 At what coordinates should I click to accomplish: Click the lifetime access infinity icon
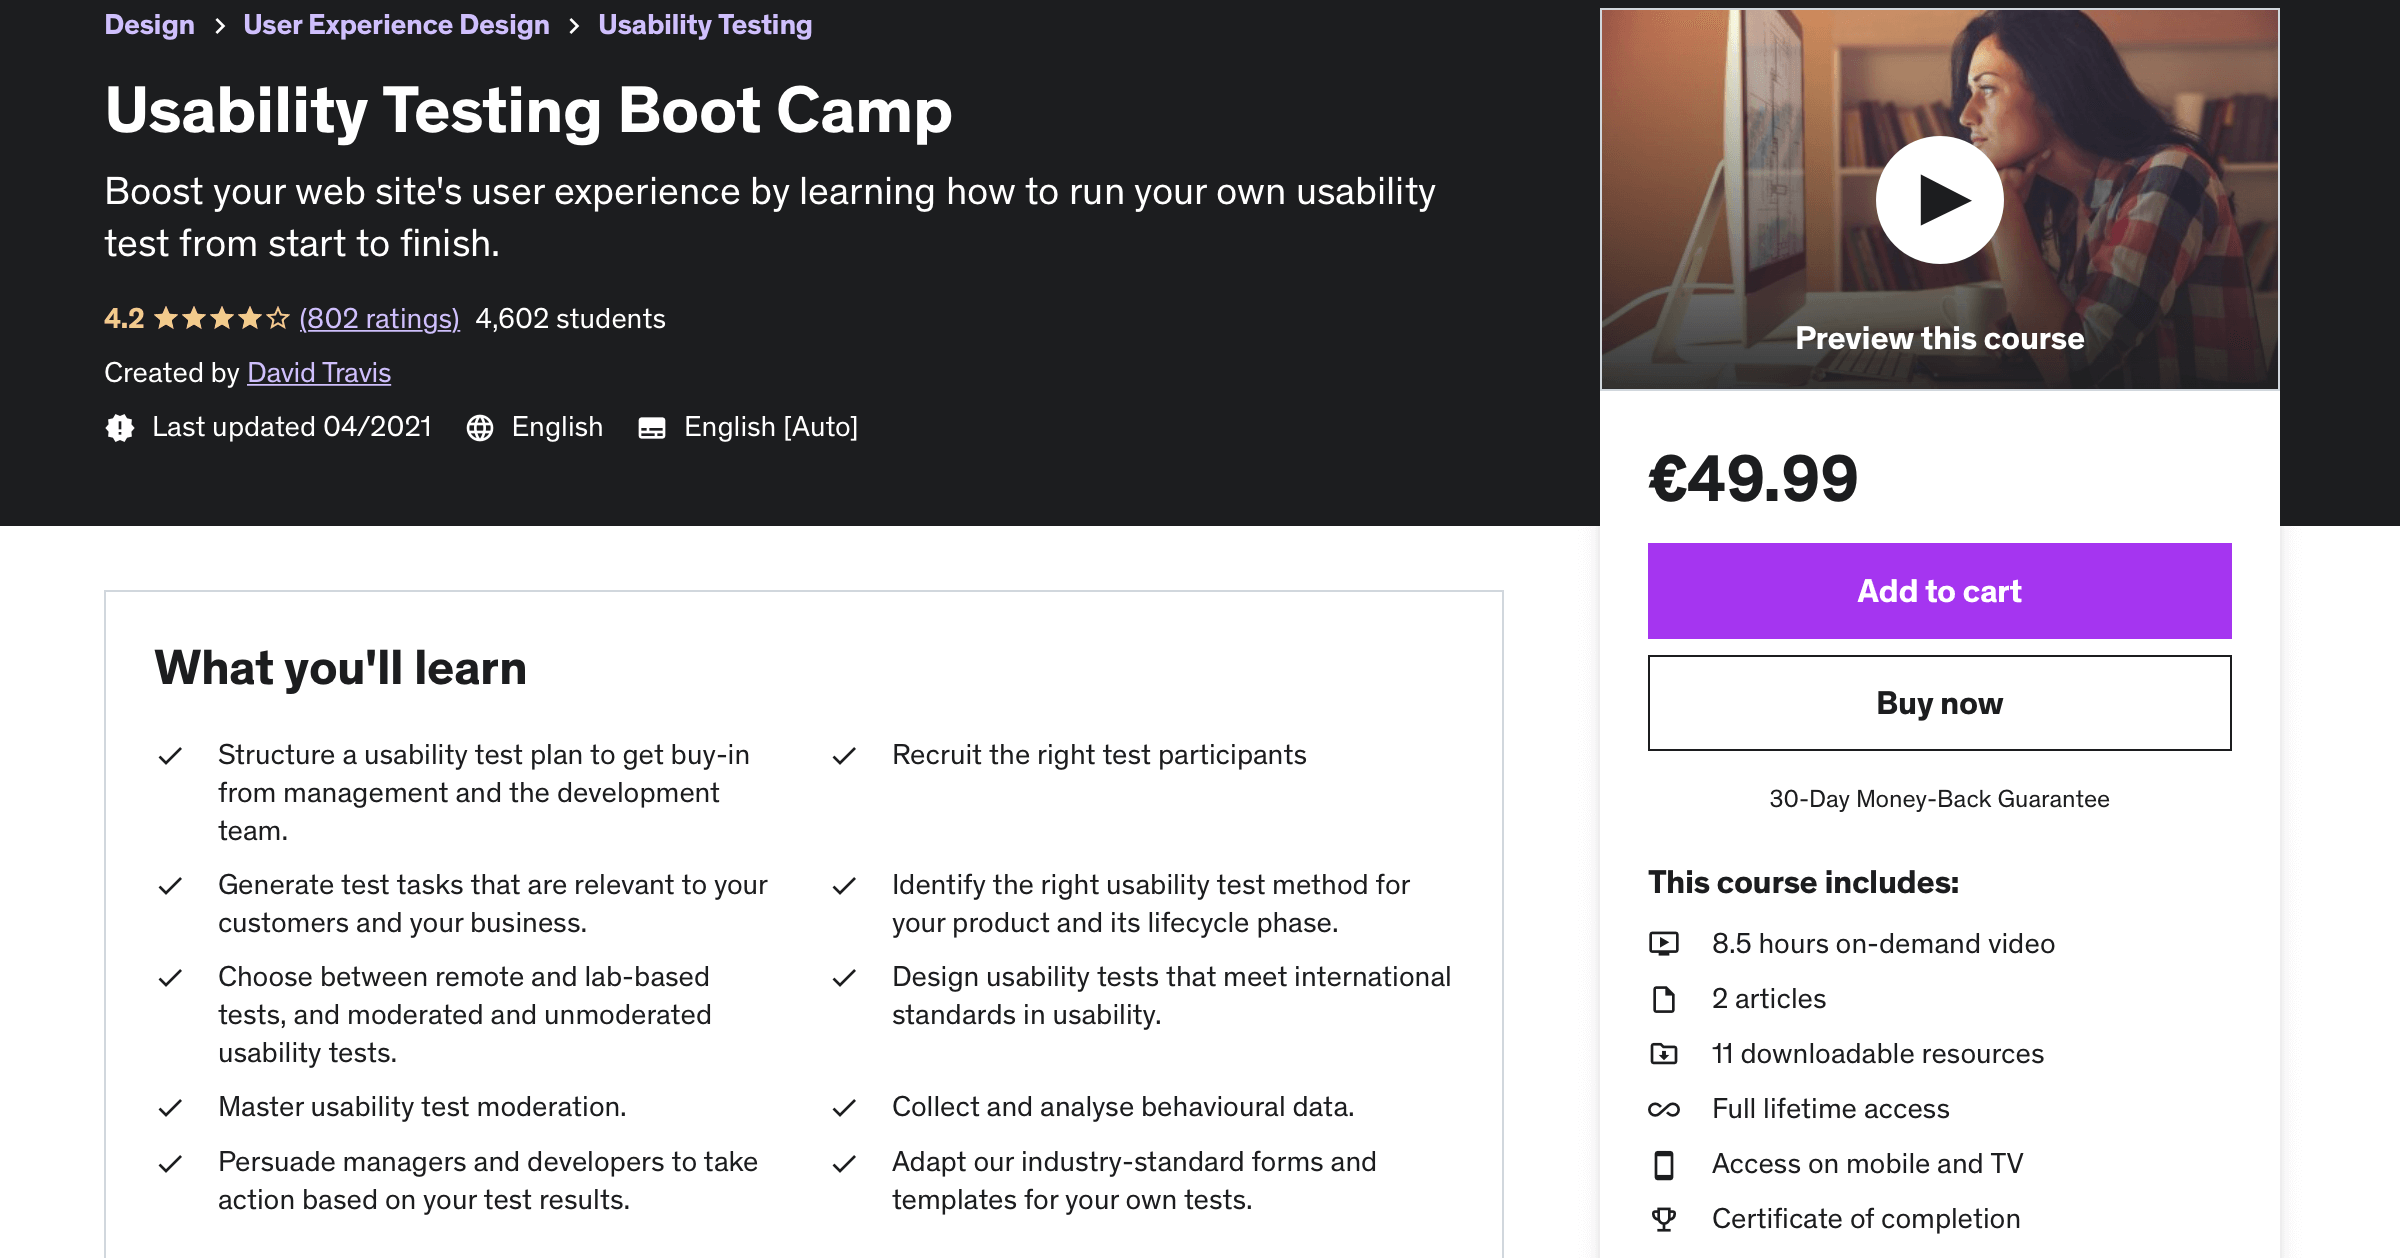1664,1109
